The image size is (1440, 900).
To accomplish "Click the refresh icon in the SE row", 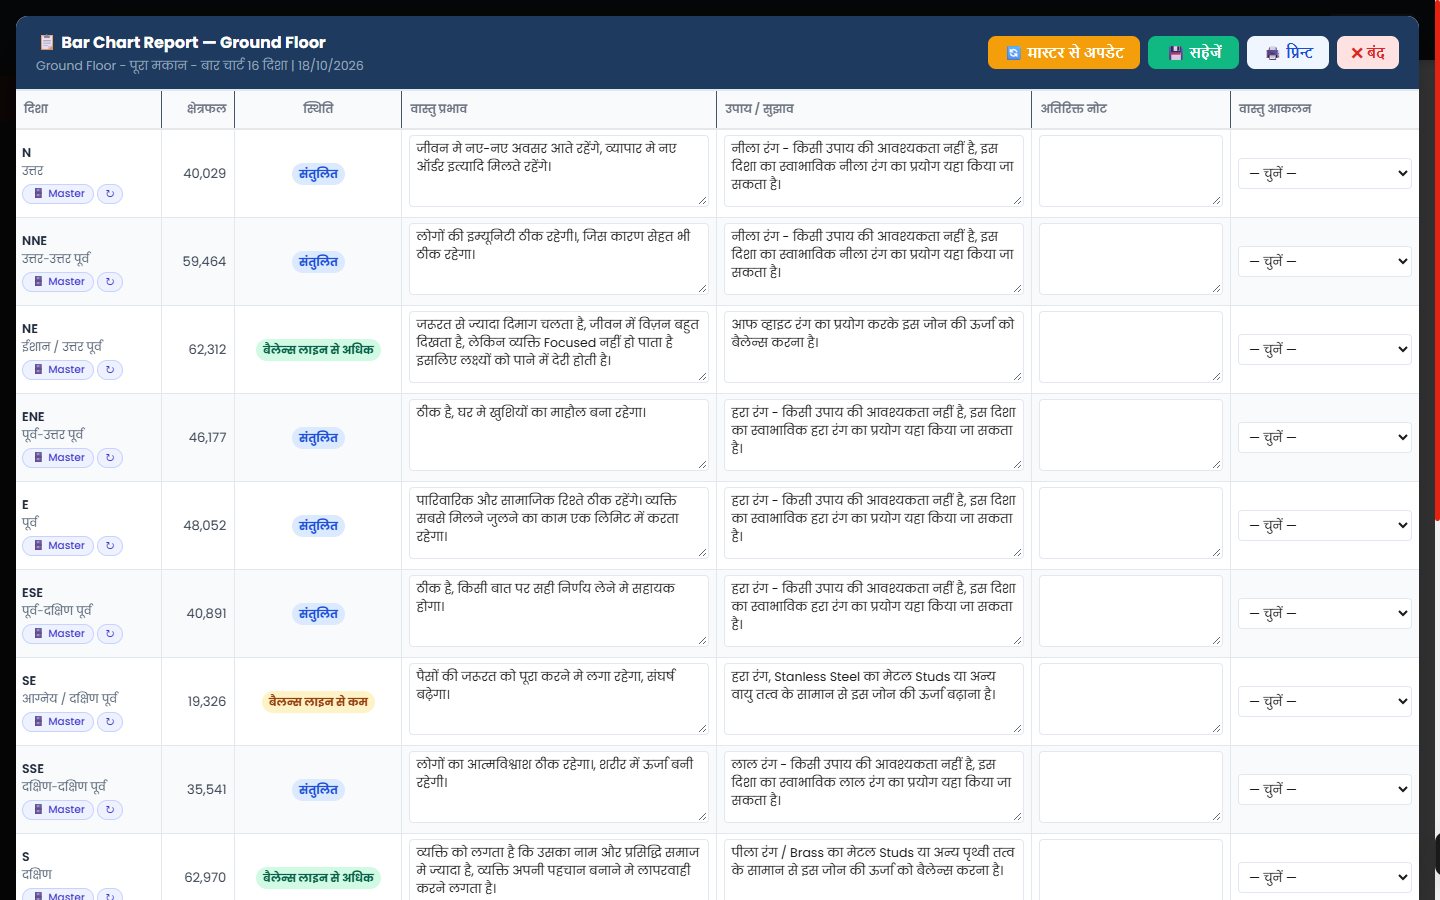I will click(110, 722).
